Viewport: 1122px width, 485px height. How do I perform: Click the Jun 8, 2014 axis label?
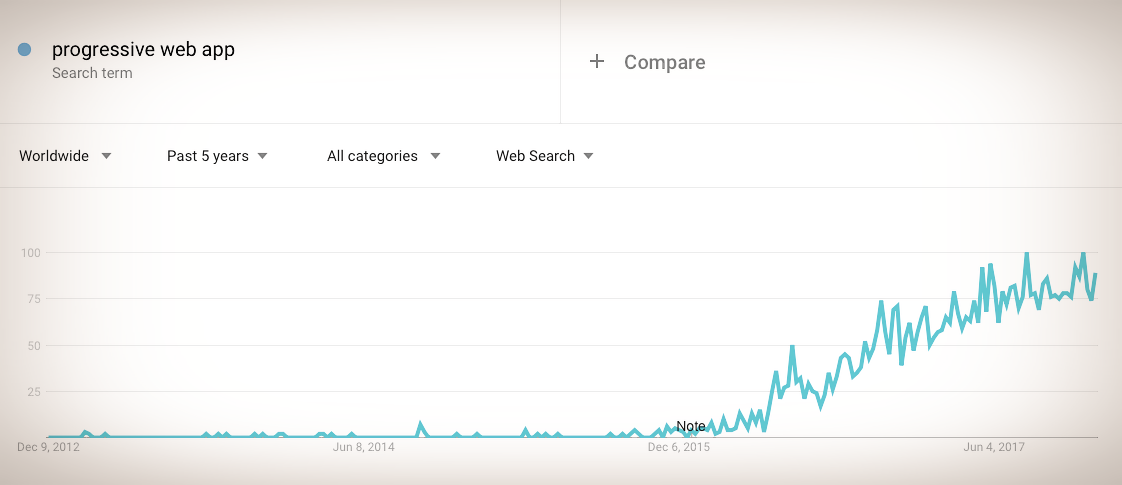click(364, 448)
